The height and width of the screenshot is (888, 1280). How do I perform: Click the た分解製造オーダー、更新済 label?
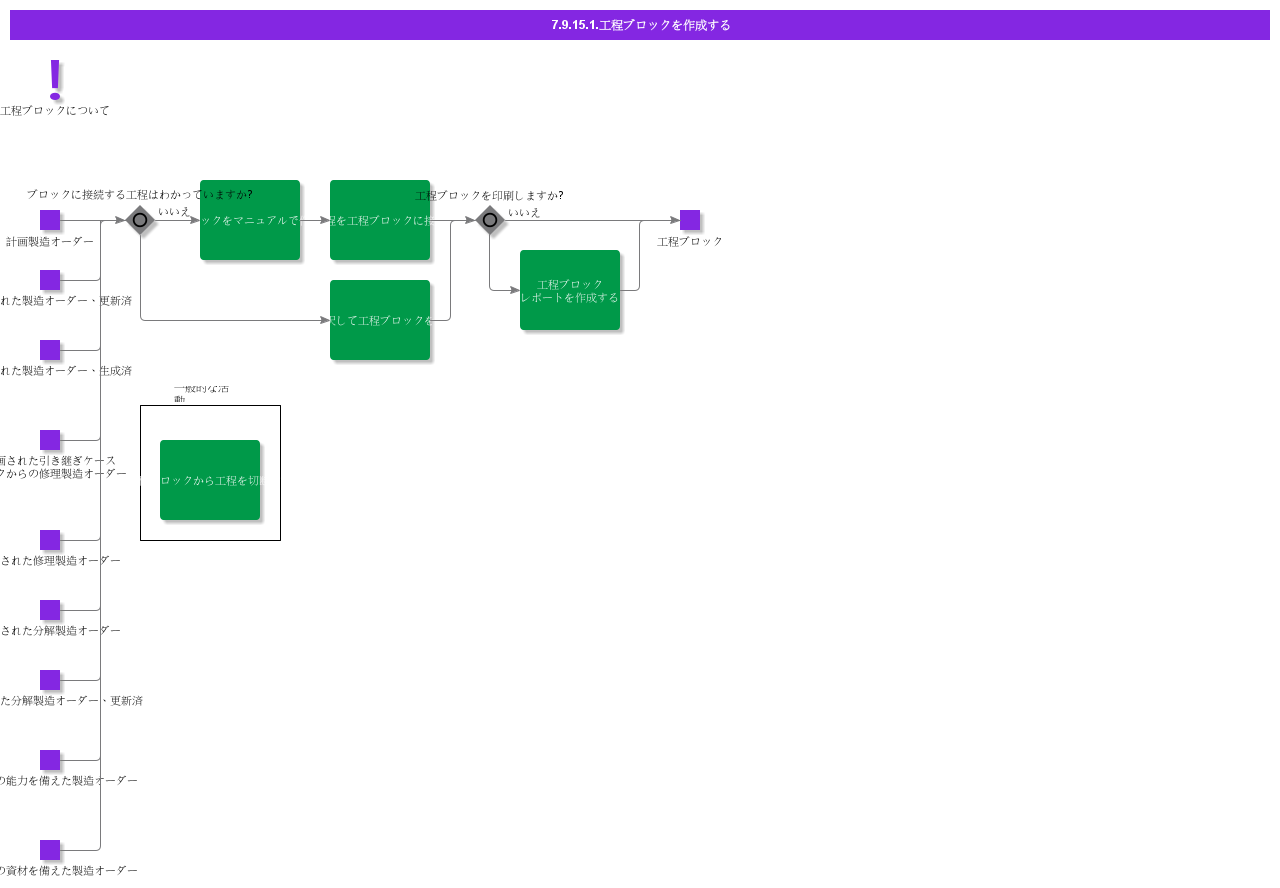click(x=71, y=701)
